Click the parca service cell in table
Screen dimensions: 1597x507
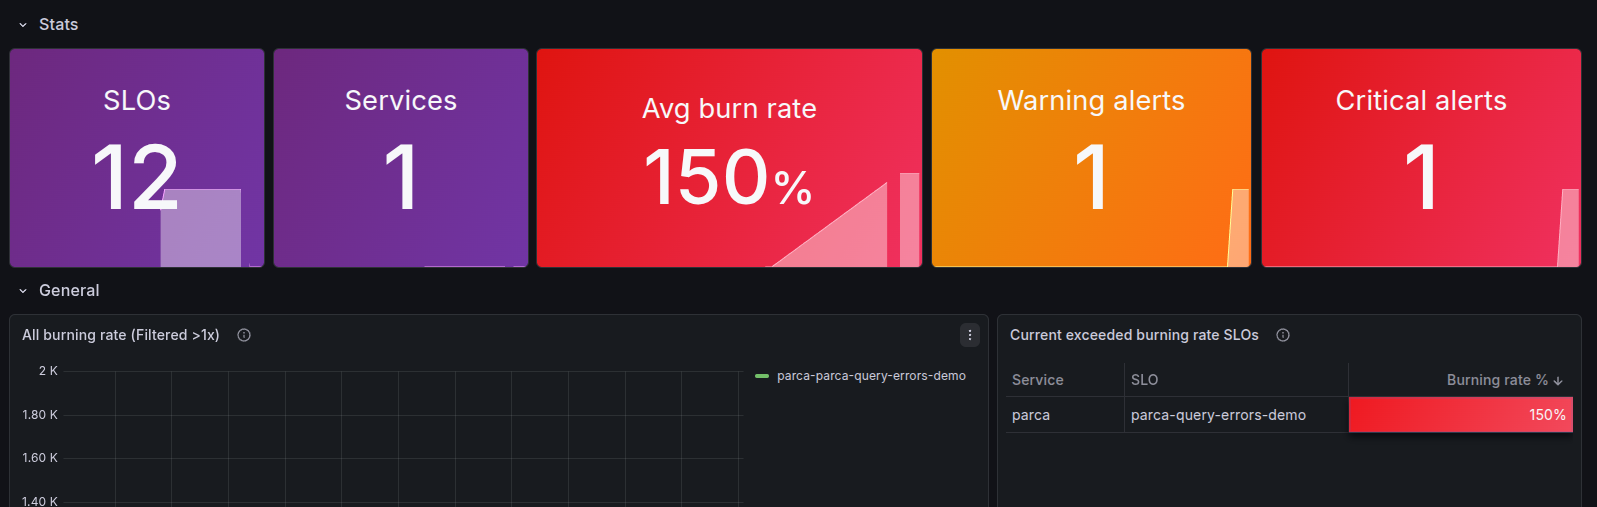(1031, 415)
